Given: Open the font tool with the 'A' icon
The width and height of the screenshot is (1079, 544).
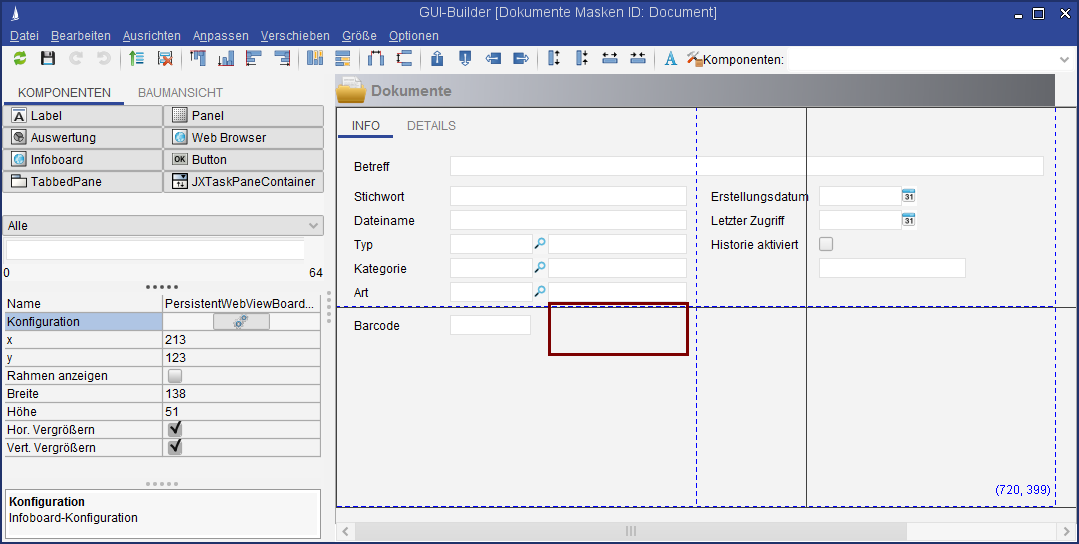Looking at the screenshot, I should tap(671, 59).
